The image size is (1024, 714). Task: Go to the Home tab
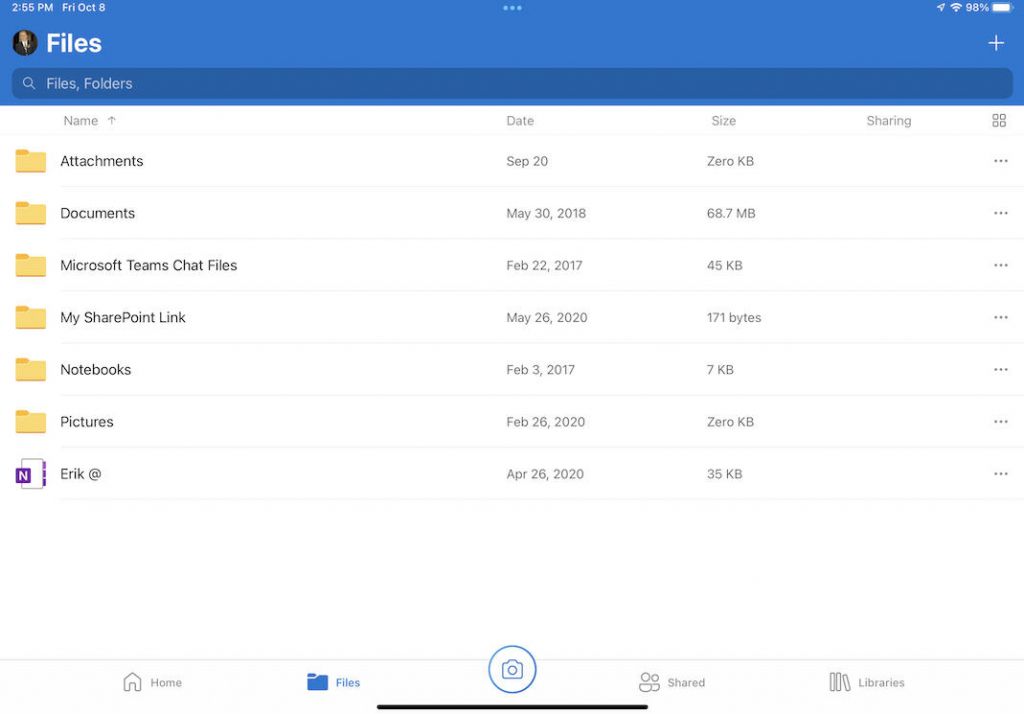tap(153, 682)
